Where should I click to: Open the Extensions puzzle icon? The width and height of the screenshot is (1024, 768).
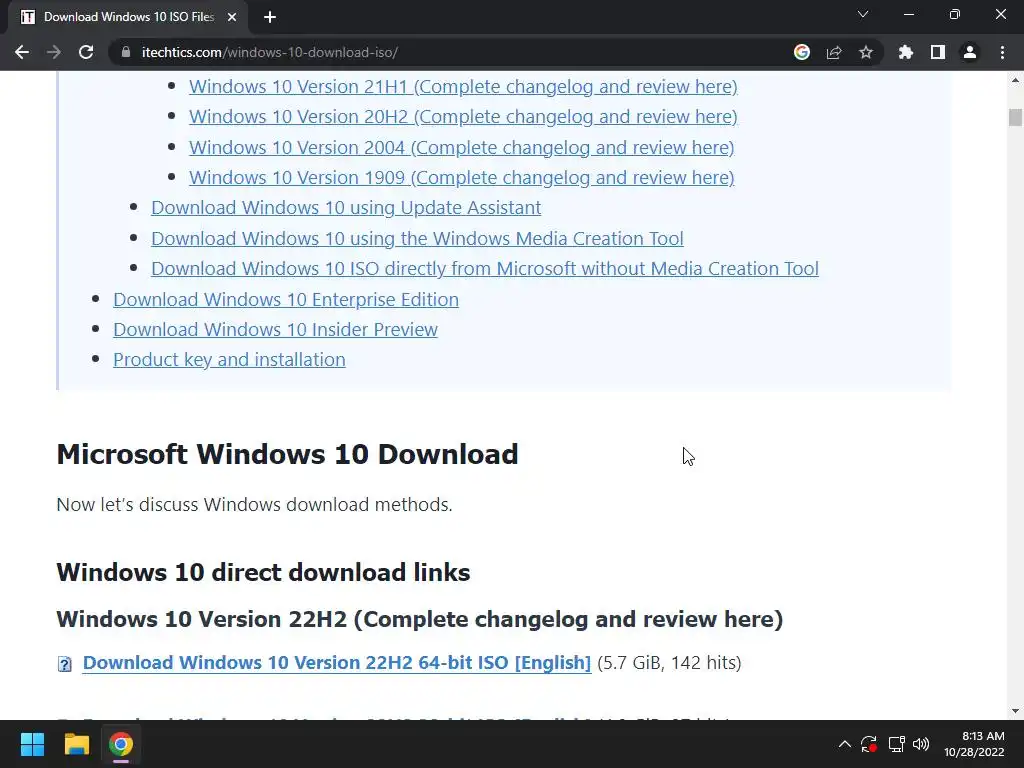[x=906, y=52]
